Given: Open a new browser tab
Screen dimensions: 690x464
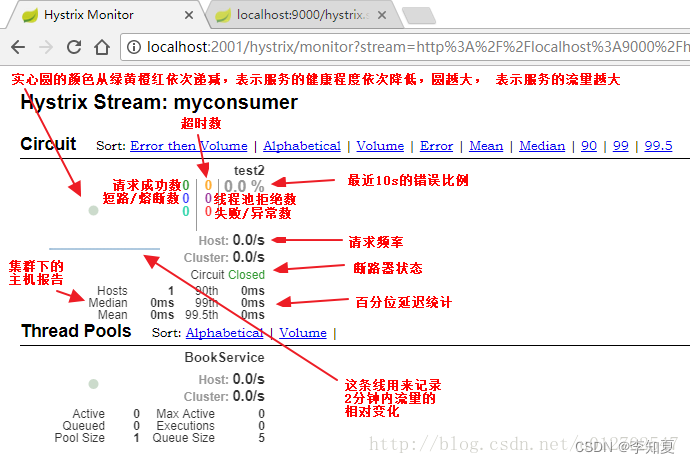Looking at the screenshot, I should coord(419,15).
